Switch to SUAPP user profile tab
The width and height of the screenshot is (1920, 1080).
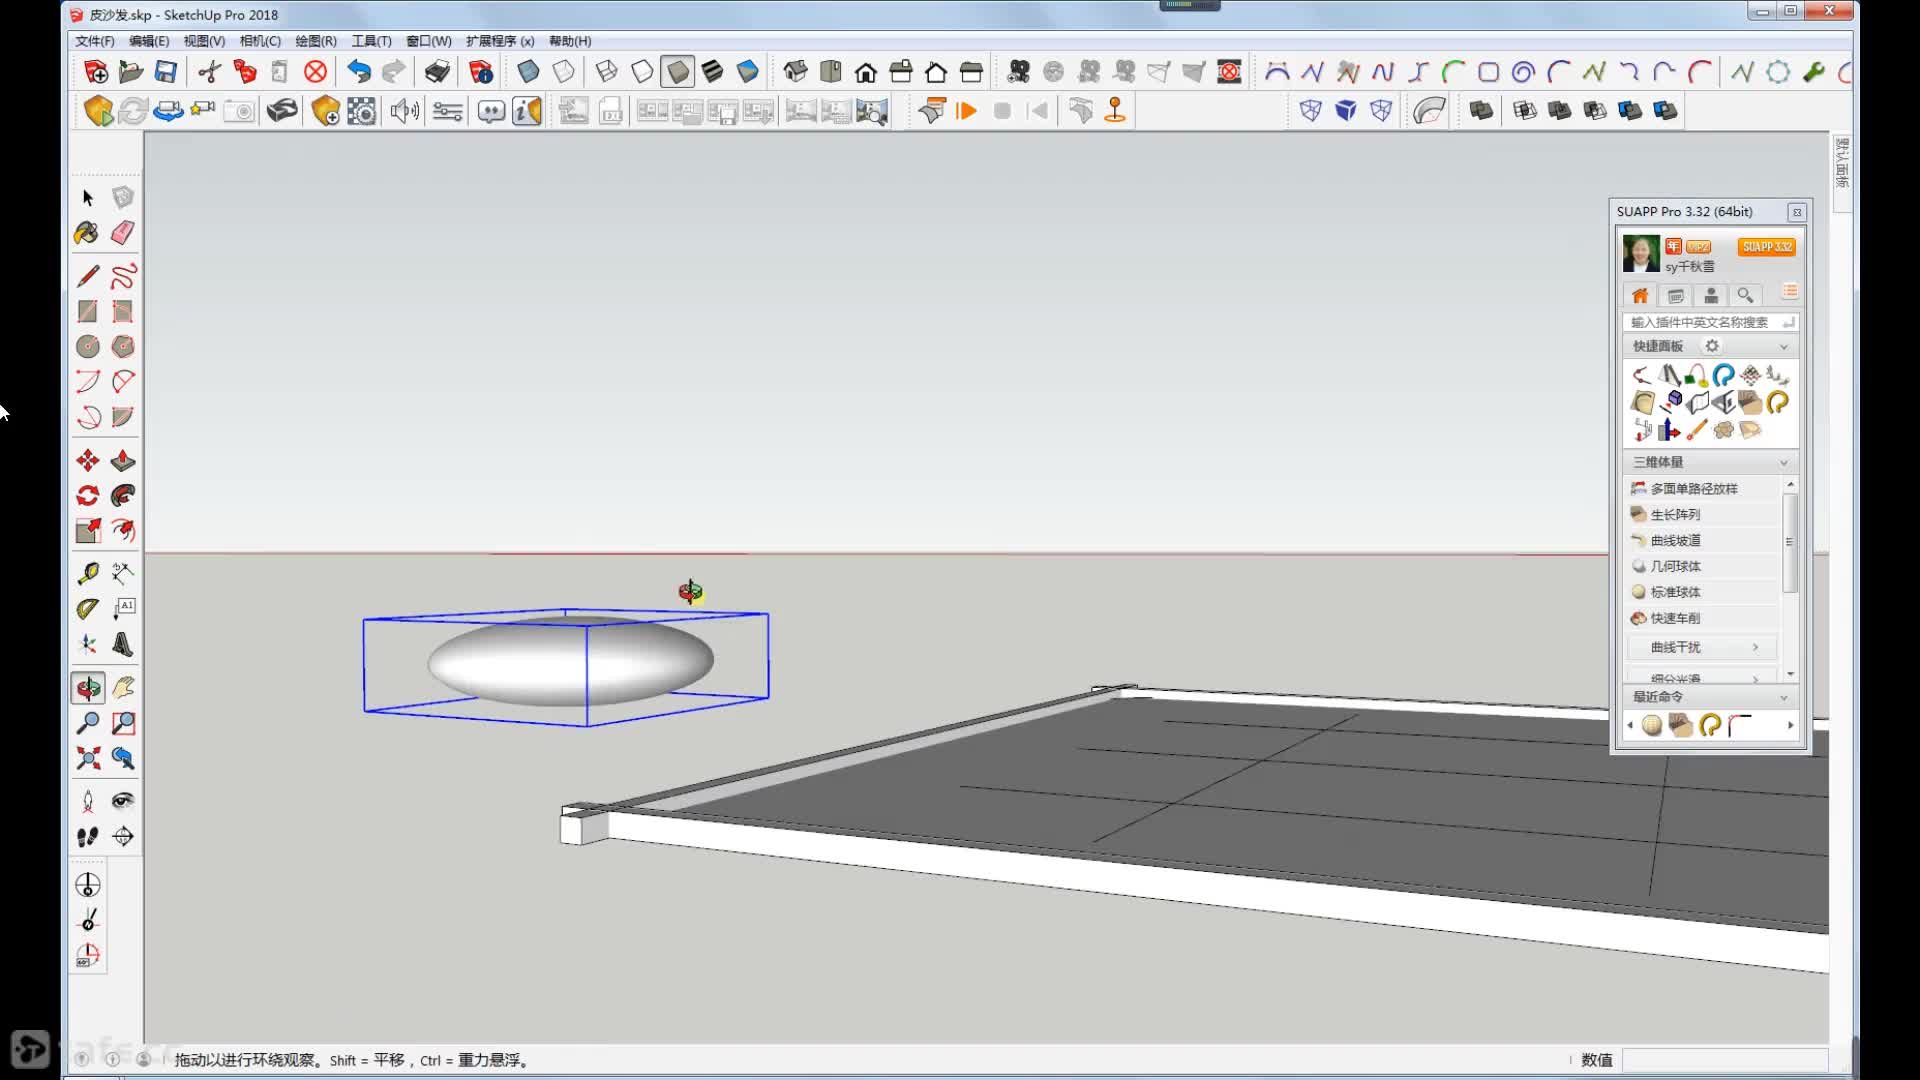1711,296
